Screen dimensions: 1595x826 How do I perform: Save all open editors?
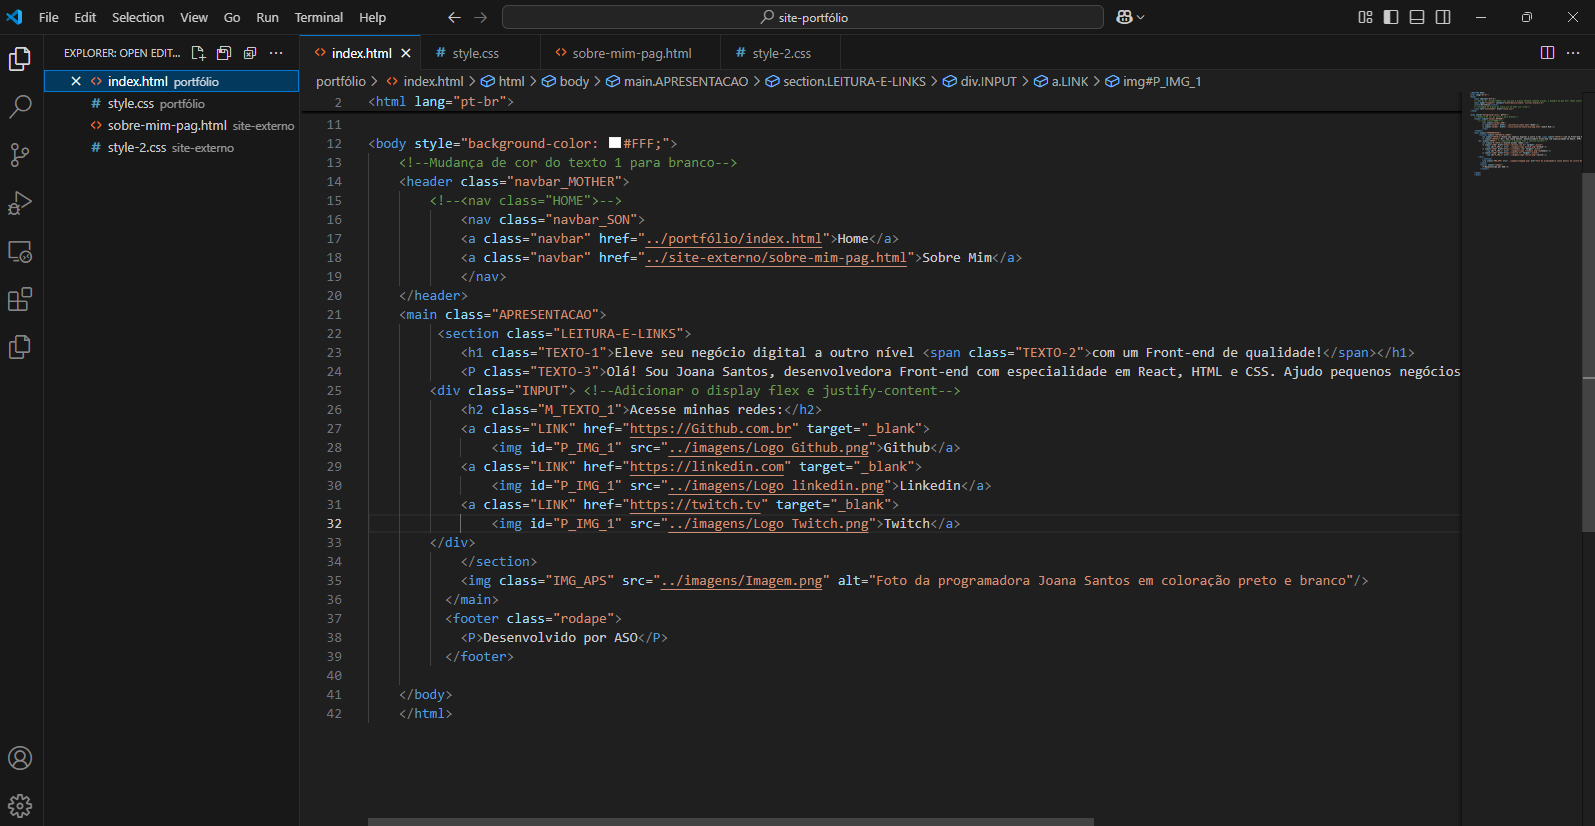(x=224, y=53)
